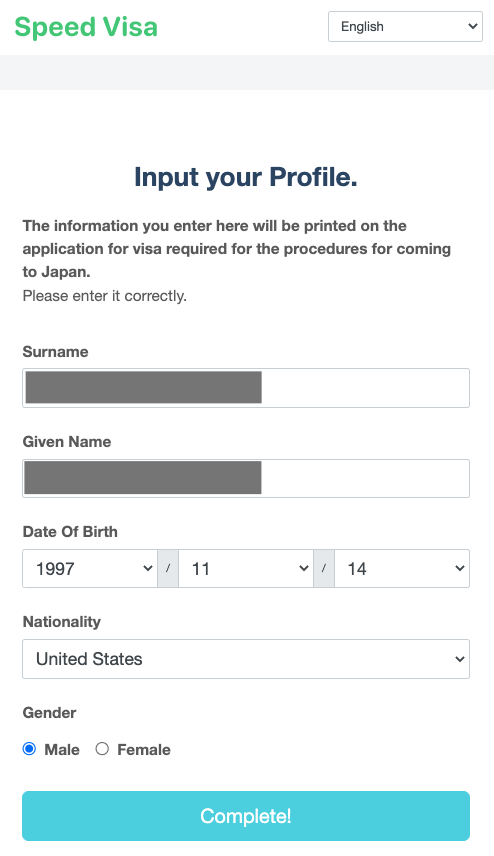Viewport: 494px width, 856px height.
Task: Focus the Surname input field
Action: point(246,388)
